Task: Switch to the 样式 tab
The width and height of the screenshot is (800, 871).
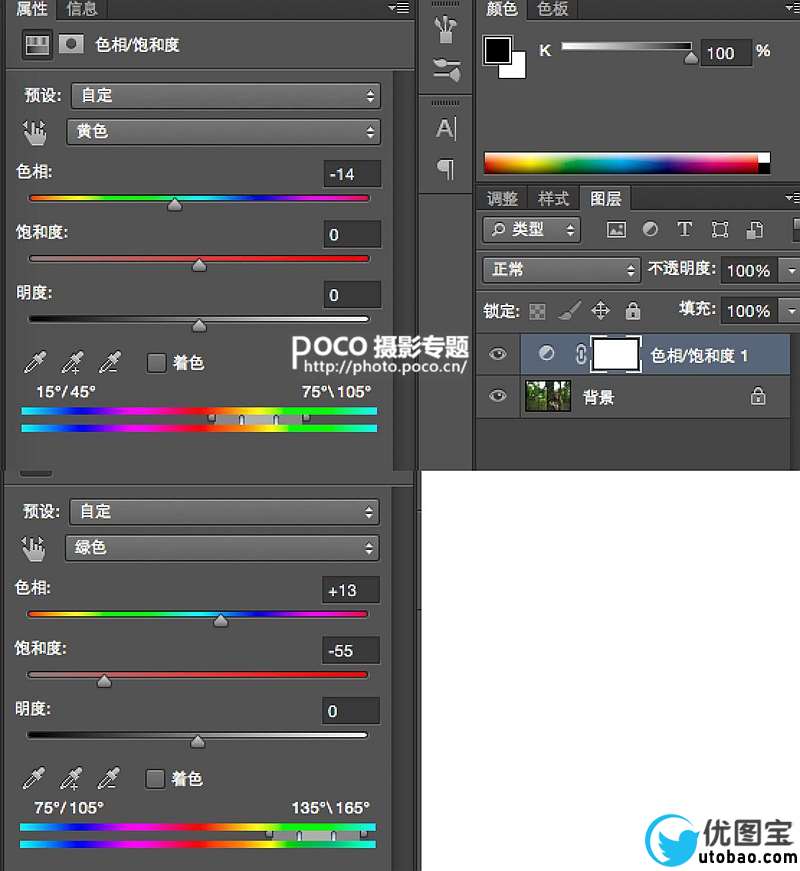Action: point(553,198)
